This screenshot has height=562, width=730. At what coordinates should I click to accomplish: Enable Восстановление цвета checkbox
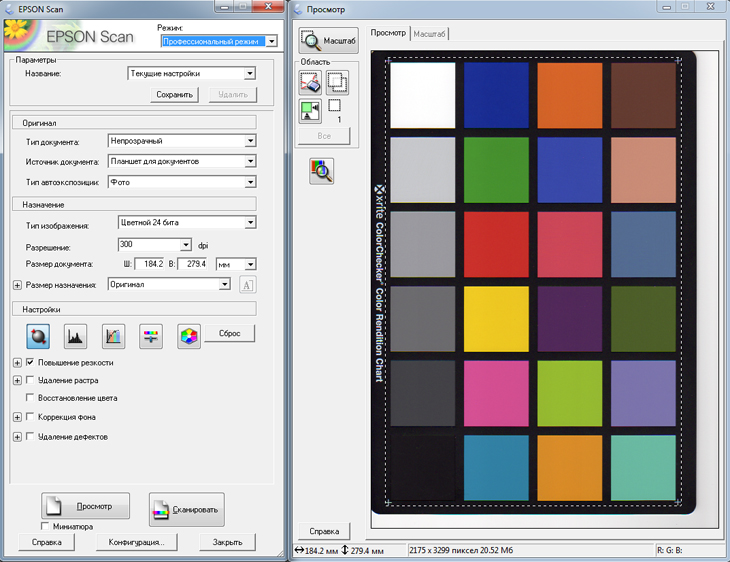coord(30,397)
